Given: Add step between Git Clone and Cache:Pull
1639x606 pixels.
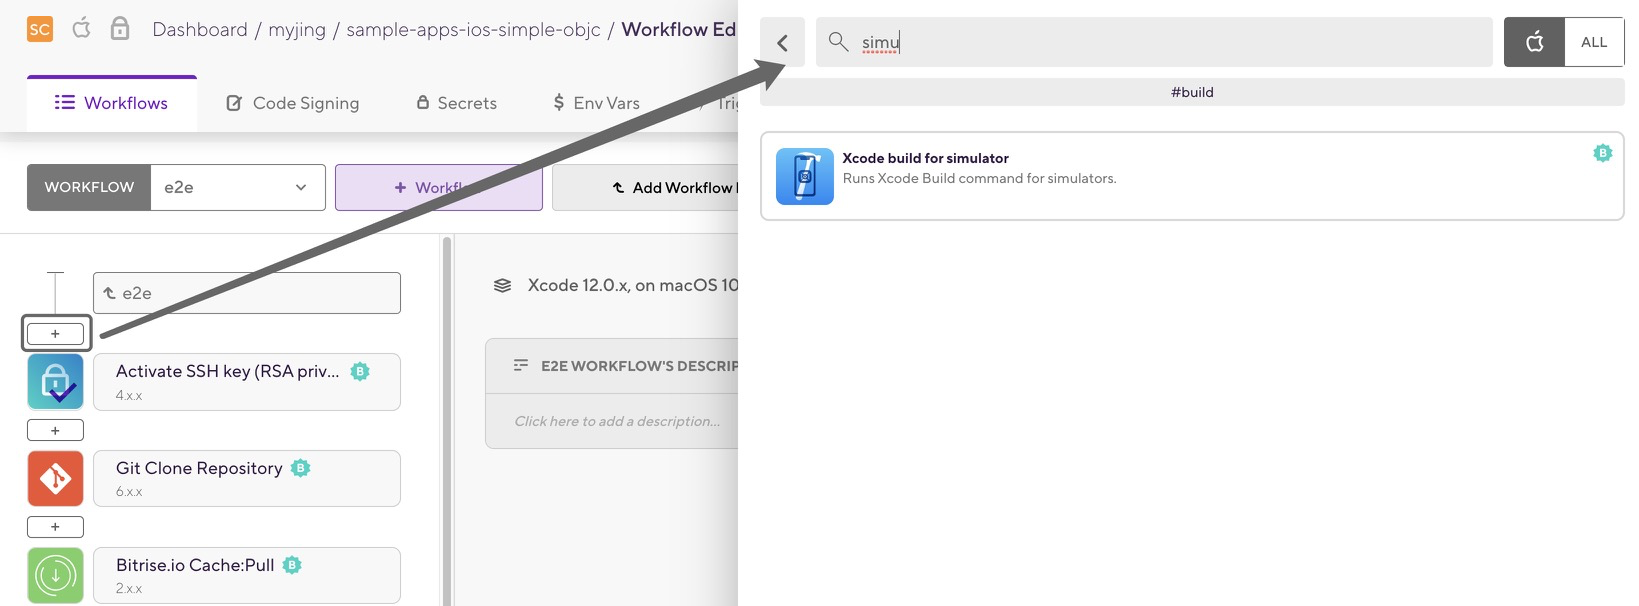Looking at the screenshot, I should [55, 527].
